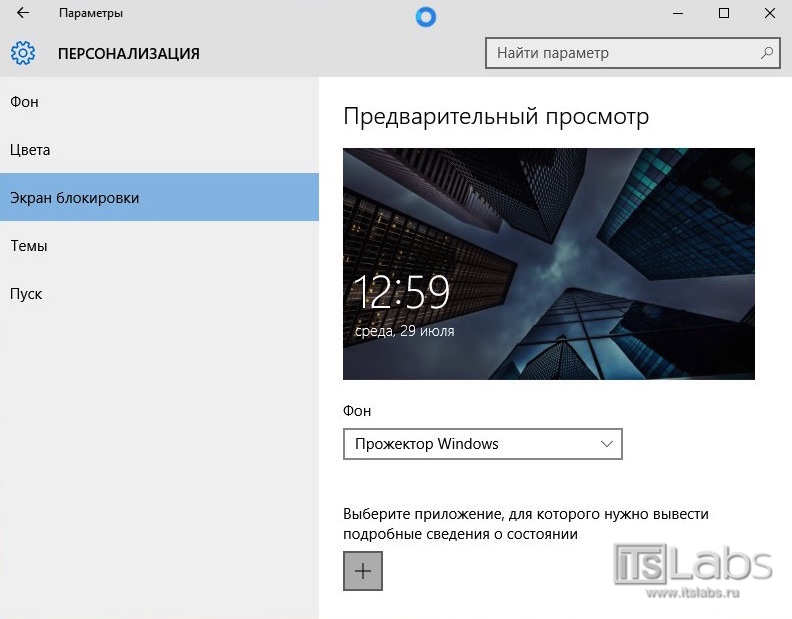Minimize the Параметры window
Image resolution: width=792 pixels, height=619 pixels.
point(678,14)
